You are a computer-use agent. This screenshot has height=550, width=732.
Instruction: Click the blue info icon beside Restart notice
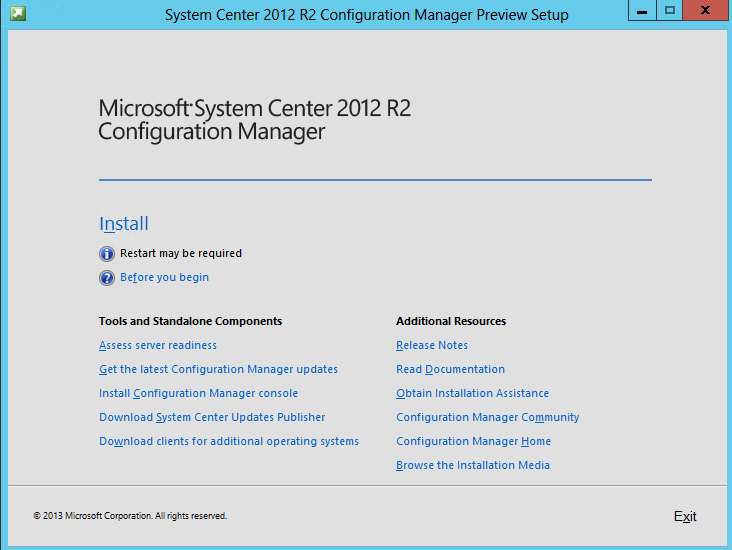(x=107, y=254)
